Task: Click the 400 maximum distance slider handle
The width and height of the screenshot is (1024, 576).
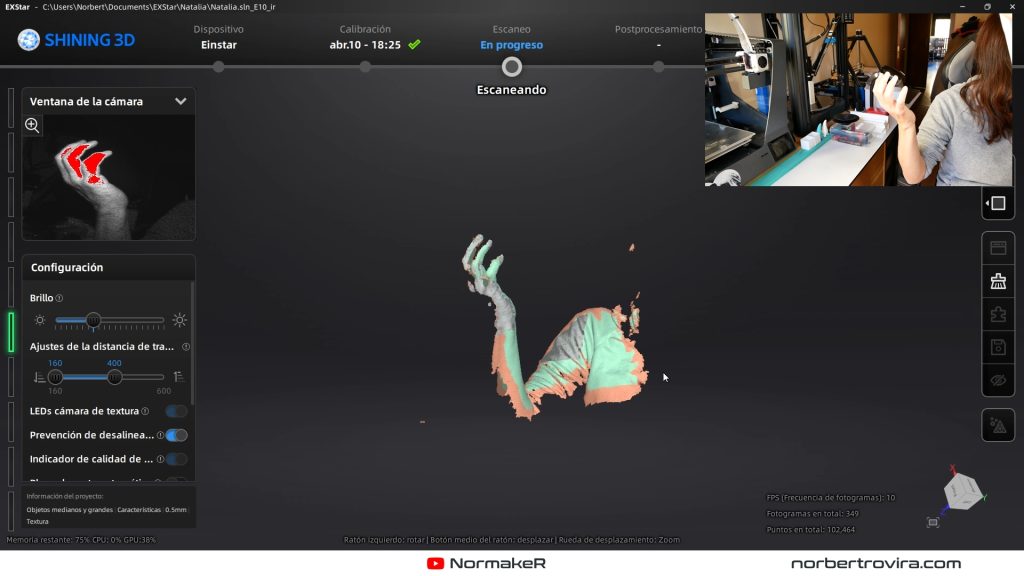Action: (x=114, y=377)
